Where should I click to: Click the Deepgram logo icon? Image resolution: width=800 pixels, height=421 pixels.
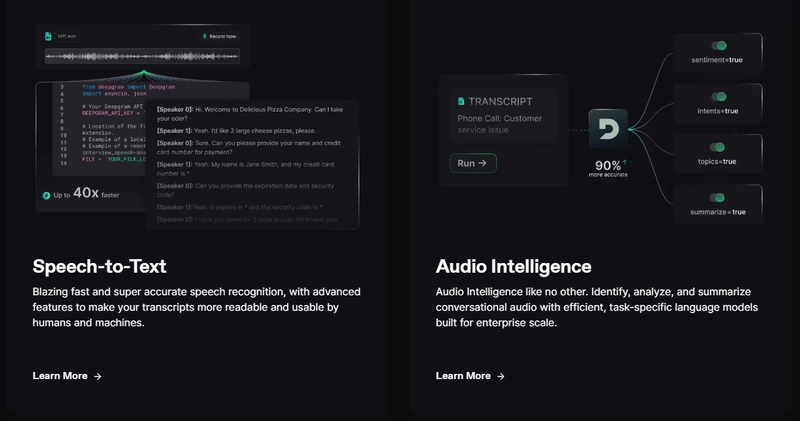click(x=608, y=129)
